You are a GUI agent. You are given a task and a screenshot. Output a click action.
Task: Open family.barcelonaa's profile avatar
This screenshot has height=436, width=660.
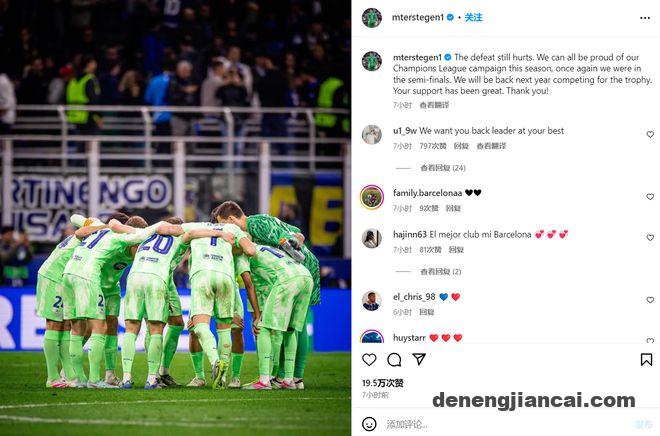(372, 197)
